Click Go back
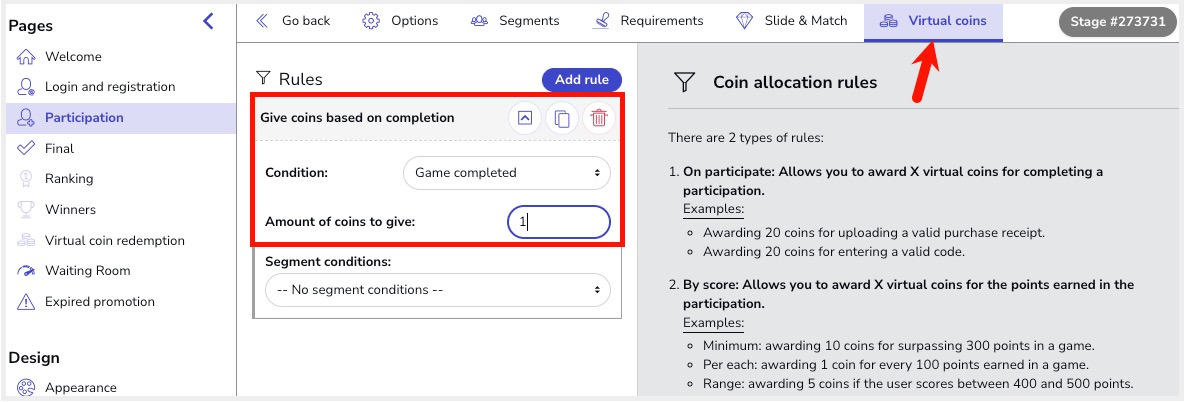The width and height of the screenshot is (1184, 402). (293, 21)
